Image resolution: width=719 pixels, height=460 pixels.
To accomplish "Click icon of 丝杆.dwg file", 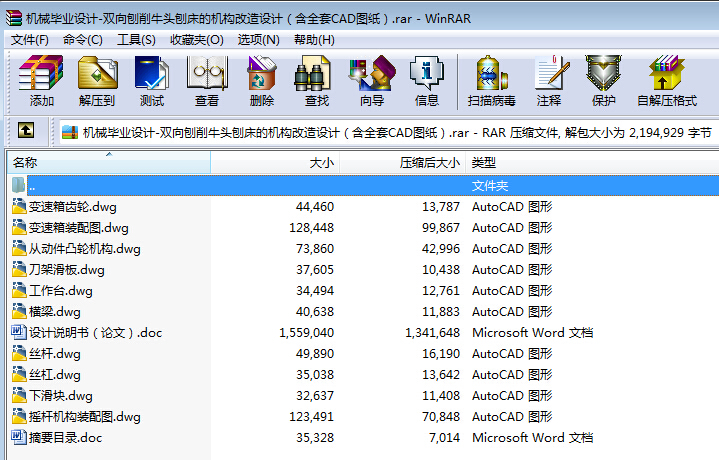I will click(19, 353).
